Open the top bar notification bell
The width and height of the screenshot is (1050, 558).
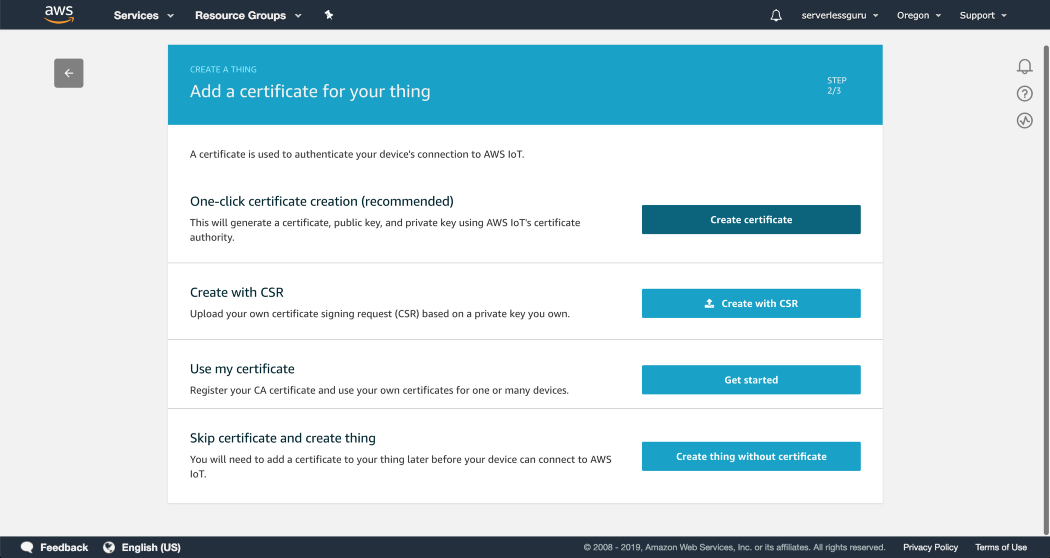775,15
